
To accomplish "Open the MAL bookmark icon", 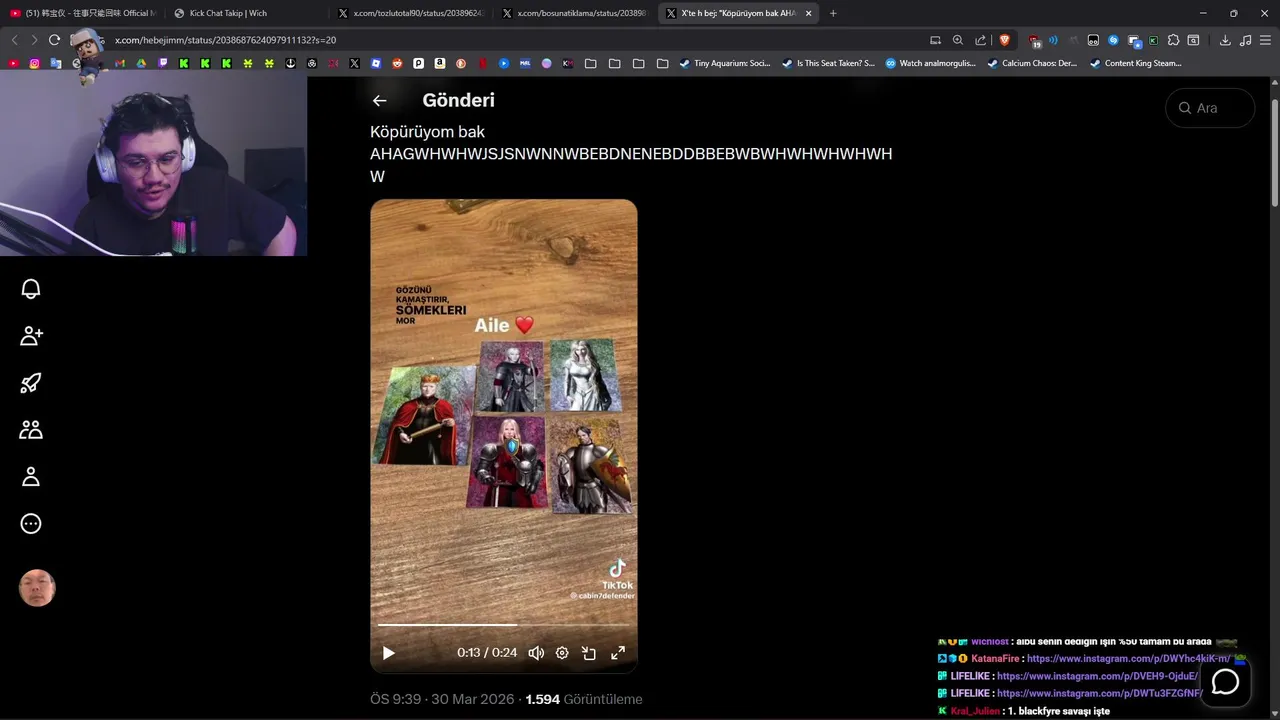I will (x=525, y=63).
